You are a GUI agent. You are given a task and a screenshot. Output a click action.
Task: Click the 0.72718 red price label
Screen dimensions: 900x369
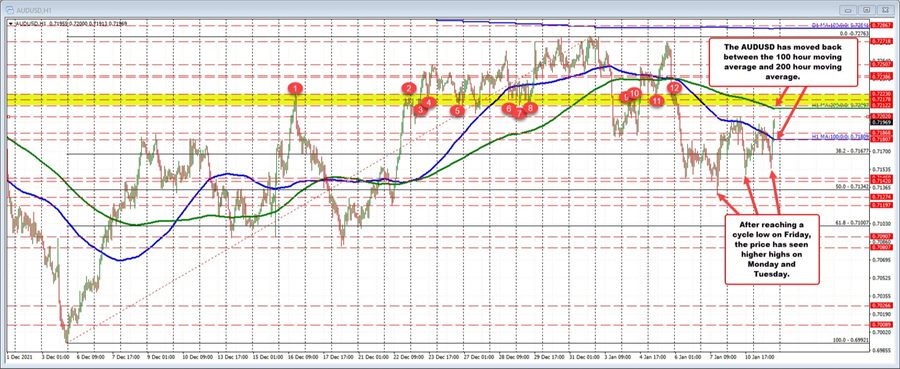(883, 42)
